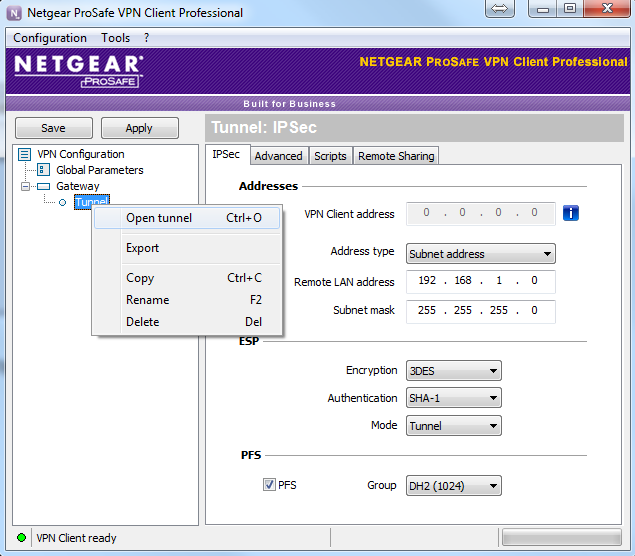Choose Copy from context menu

click(x=187, y=278)
